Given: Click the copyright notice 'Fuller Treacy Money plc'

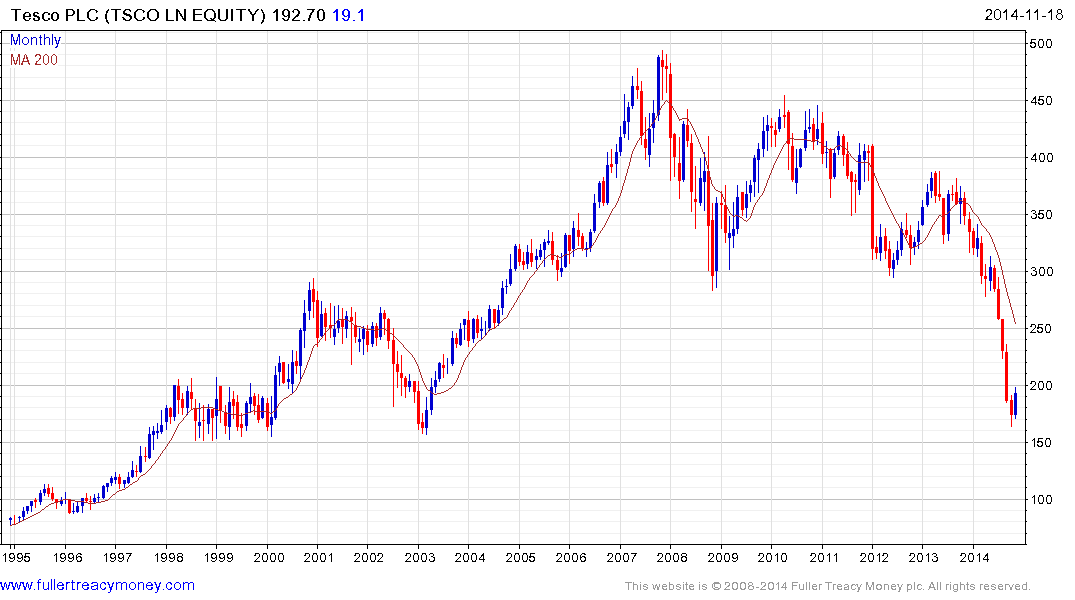Looking at the screenshot, I should click(x=857, y=586).
